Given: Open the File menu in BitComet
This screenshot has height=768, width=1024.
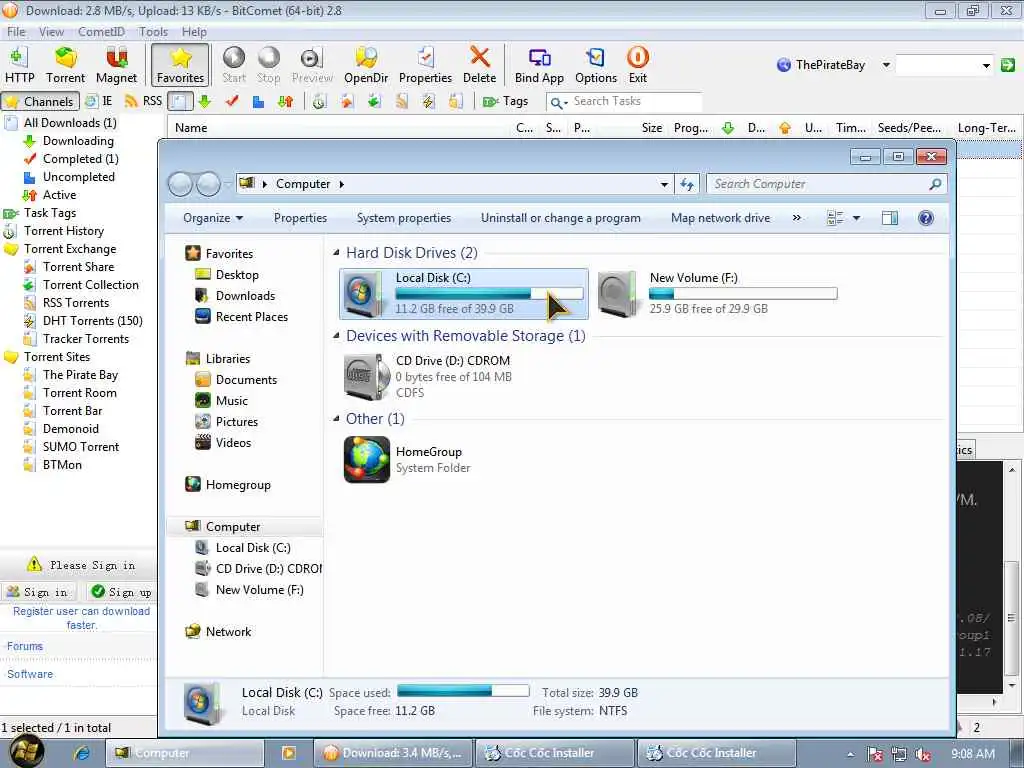Looking at the screenshot, I should (16, 31).
